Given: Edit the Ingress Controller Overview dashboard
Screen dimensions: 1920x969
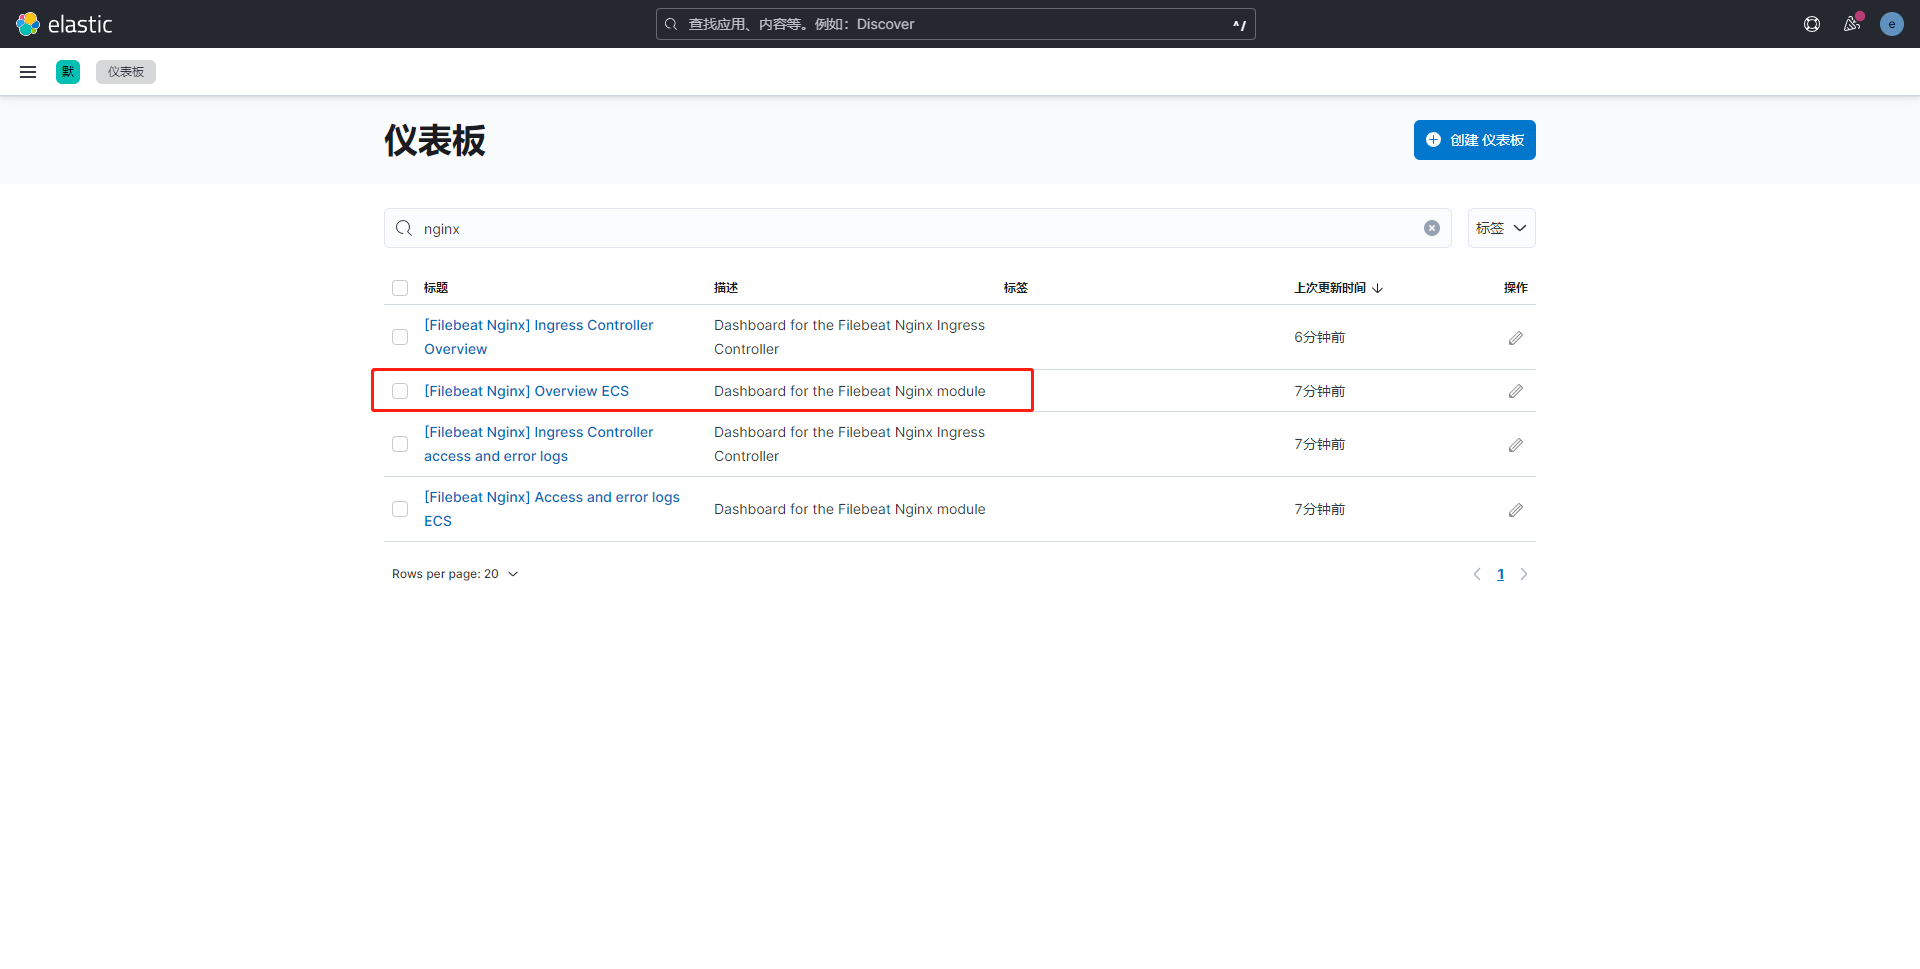Looking at the screenshot, I should (x=1515, y=338).
